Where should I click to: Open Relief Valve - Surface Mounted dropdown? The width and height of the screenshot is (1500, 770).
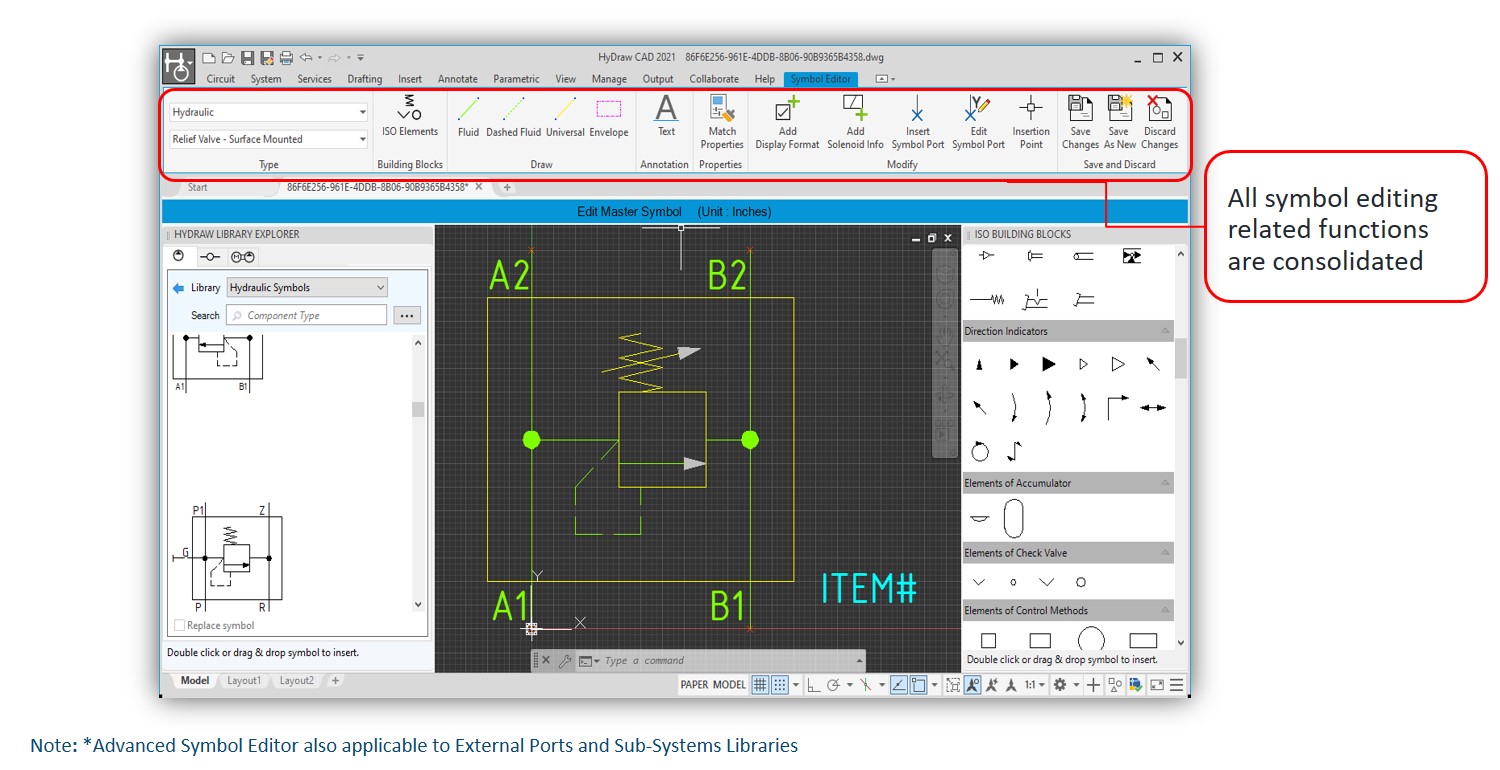268,139
